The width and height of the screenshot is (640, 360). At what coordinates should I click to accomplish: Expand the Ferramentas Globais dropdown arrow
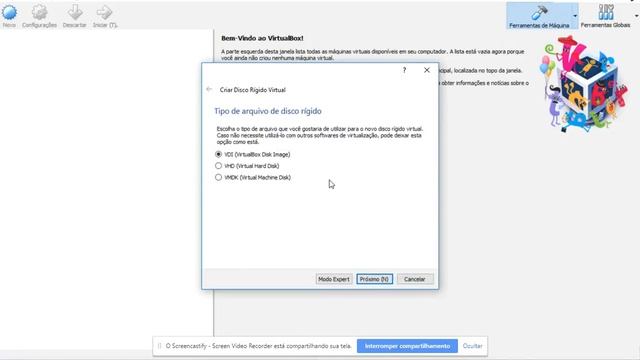click(636, 16)
